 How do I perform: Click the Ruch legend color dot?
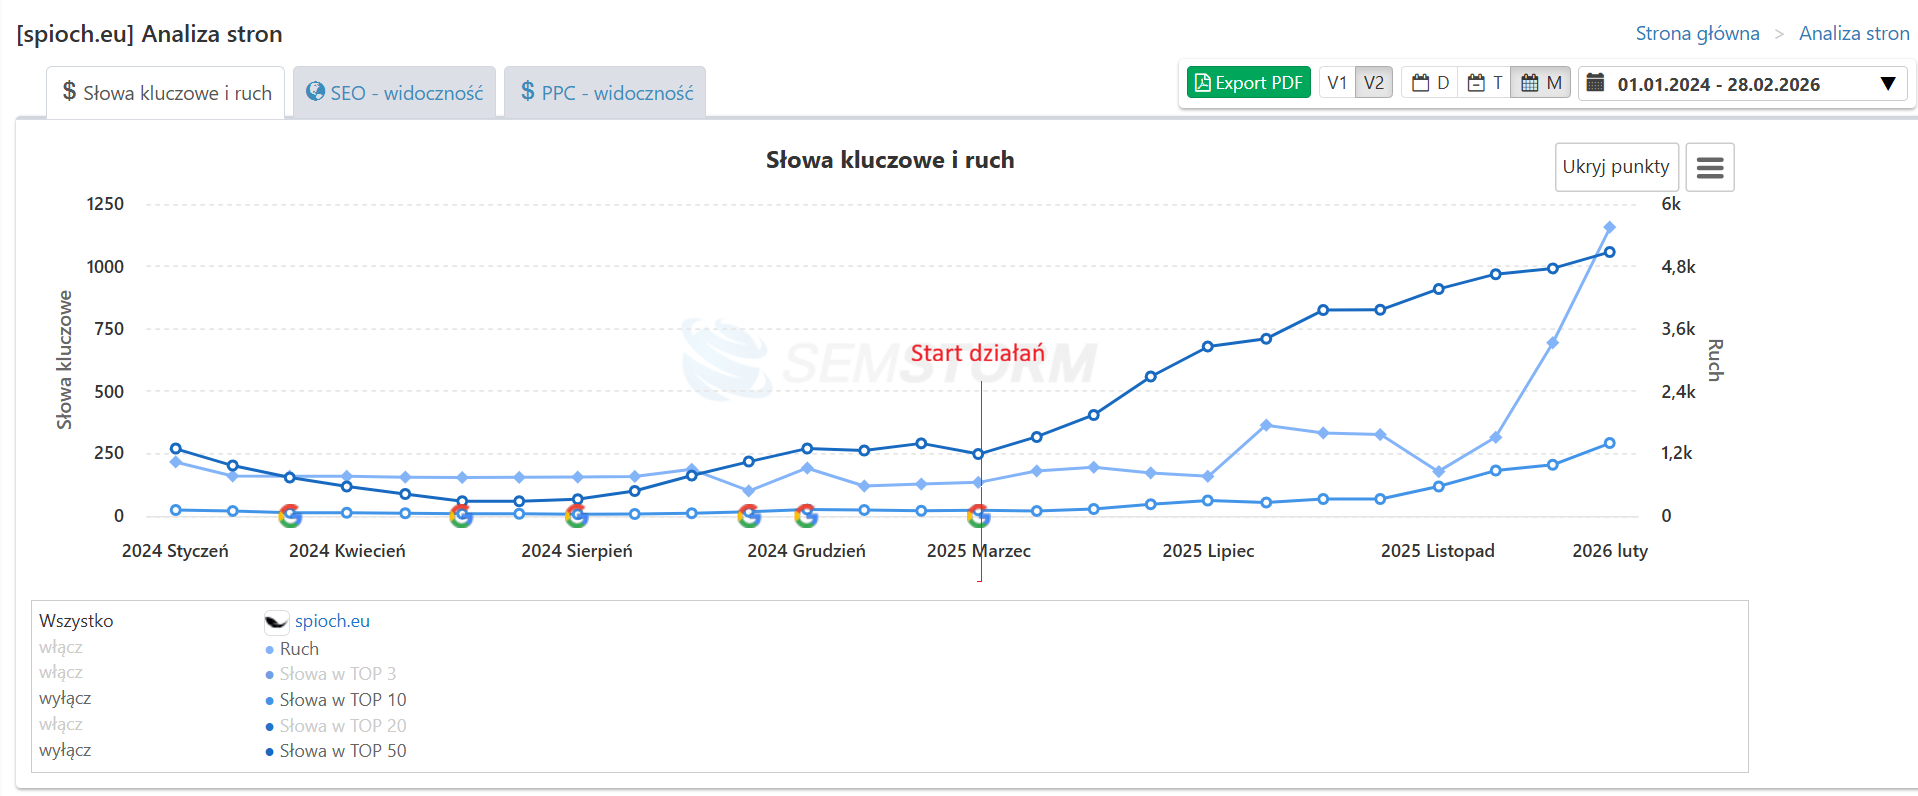(270, 650)
